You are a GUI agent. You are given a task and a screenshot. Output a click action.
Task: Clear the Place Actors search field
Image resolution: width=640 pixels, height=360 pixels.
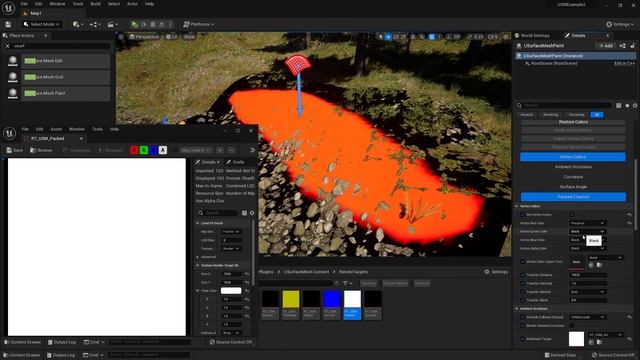click(x=7, y=46)
